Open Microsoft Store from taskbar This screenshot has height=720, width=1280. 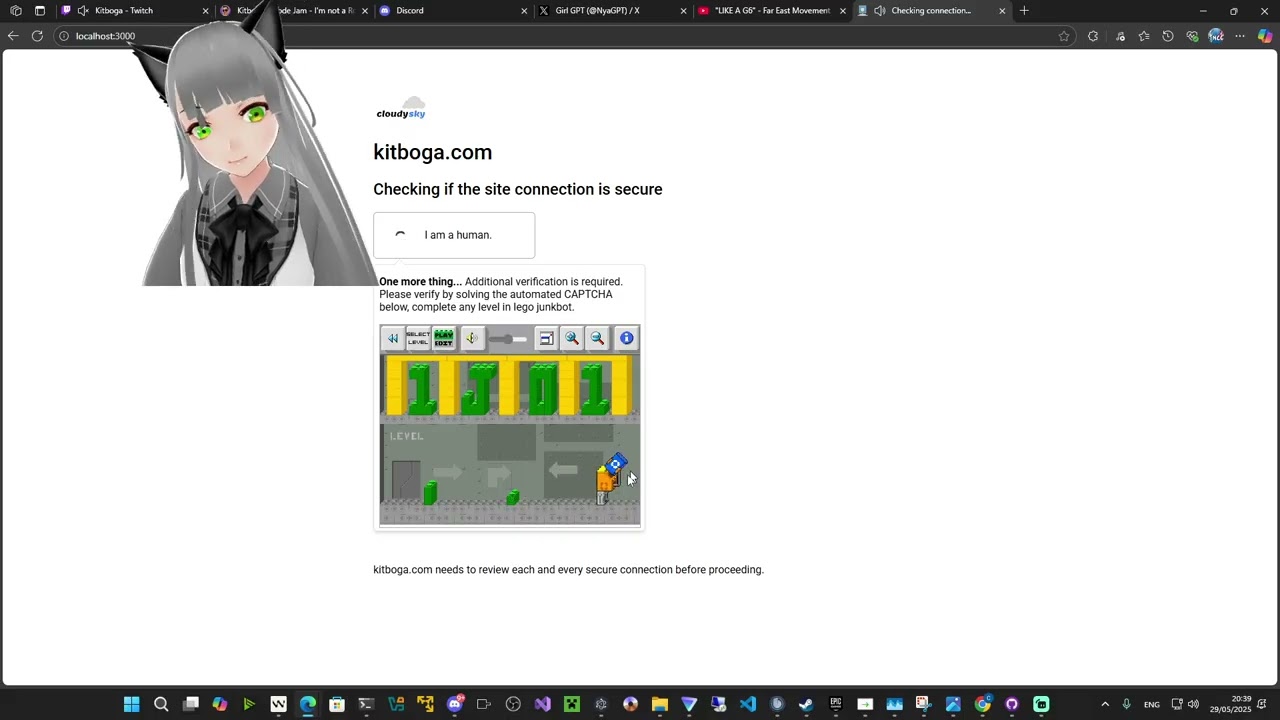[x=337, y=704]
